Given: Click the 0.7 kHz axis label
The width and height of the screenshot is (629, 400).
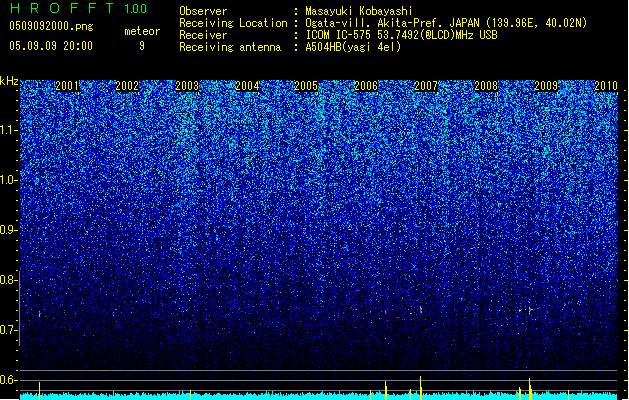Looking at the screenshot, I should pos(9,330).
